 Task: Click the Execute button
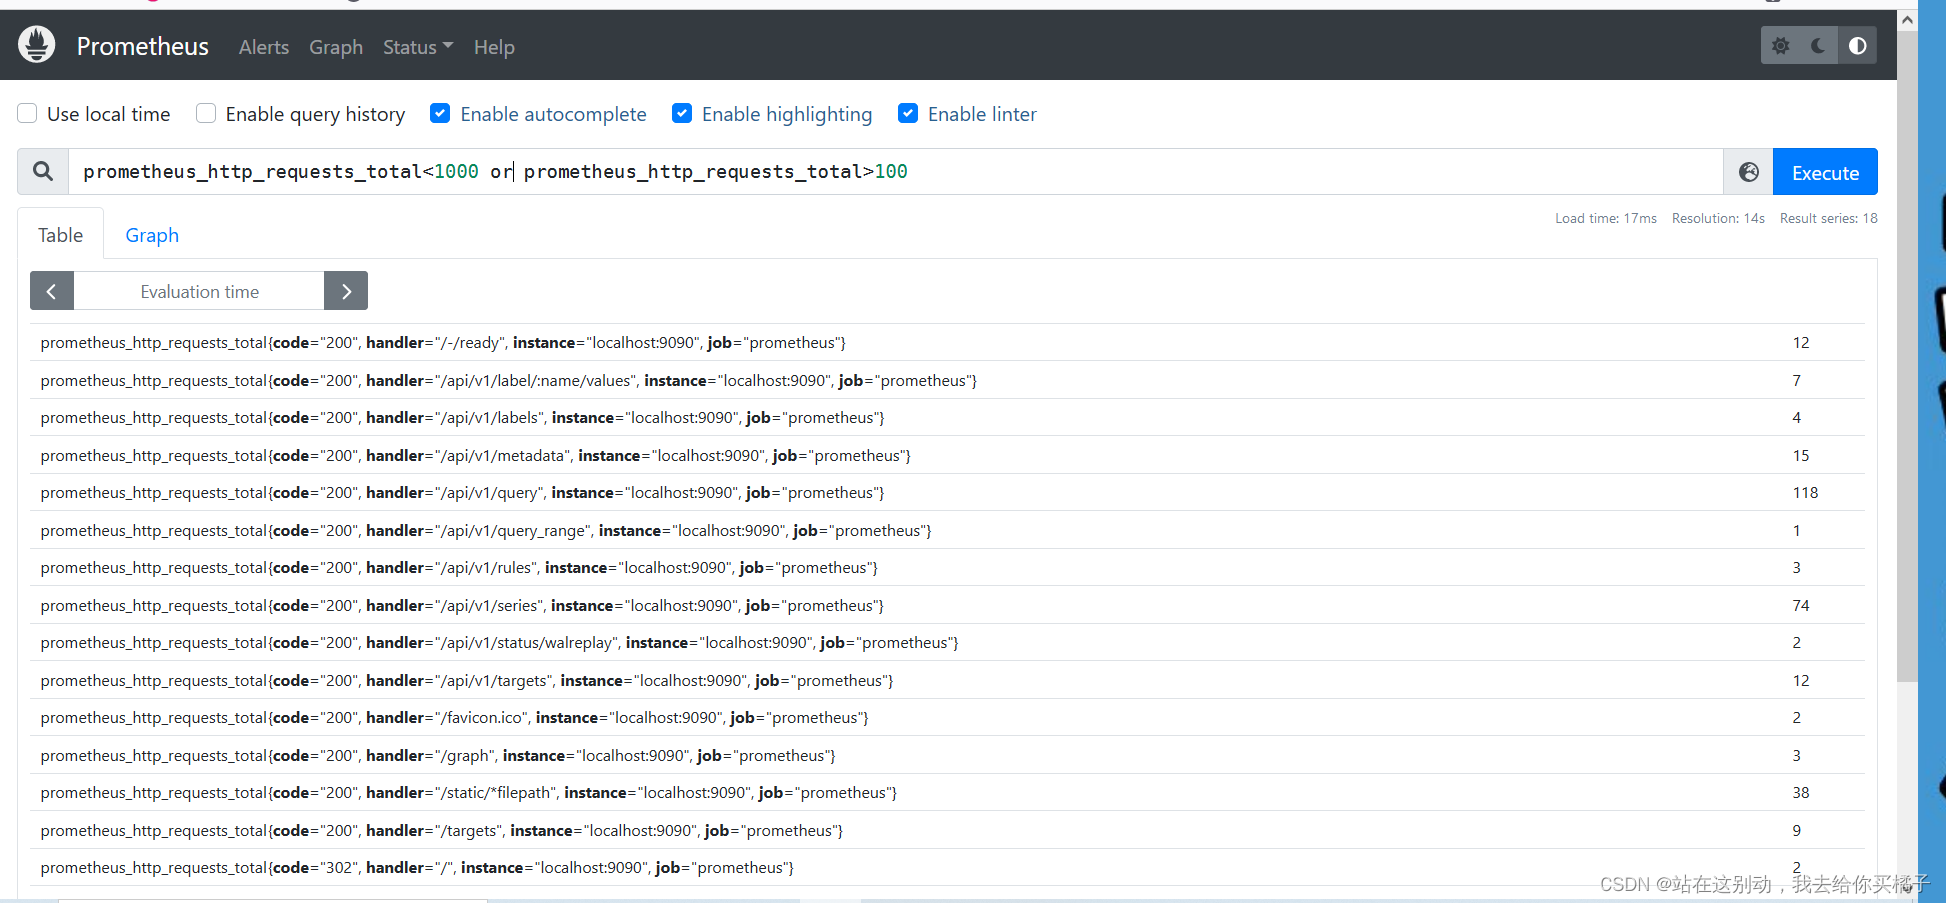(1824, 171)
